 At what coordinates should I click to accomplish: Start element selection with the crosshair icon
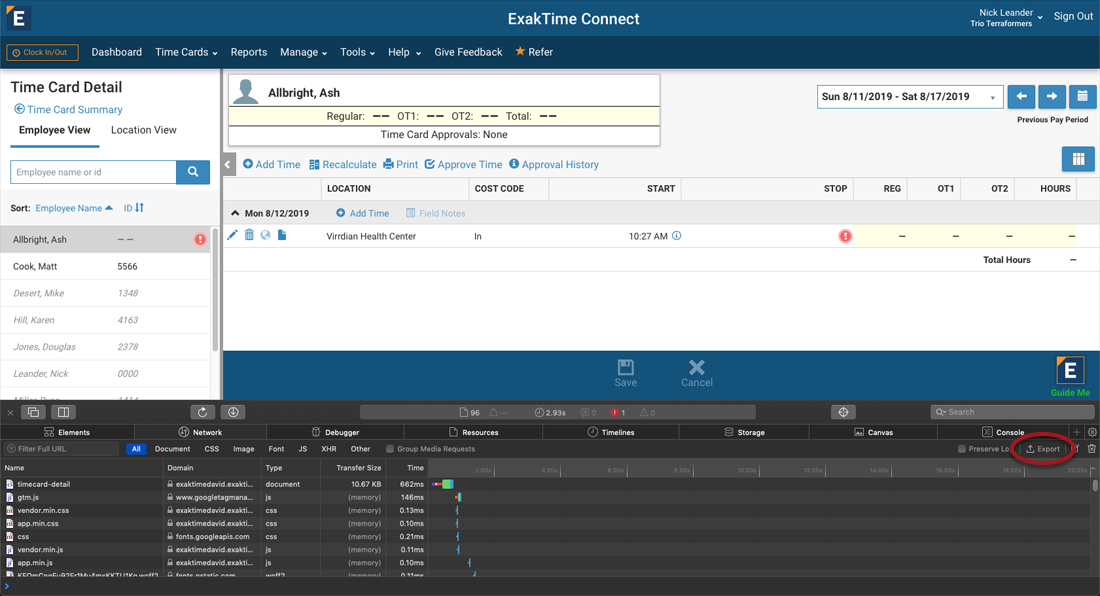(x=843, y=412)
